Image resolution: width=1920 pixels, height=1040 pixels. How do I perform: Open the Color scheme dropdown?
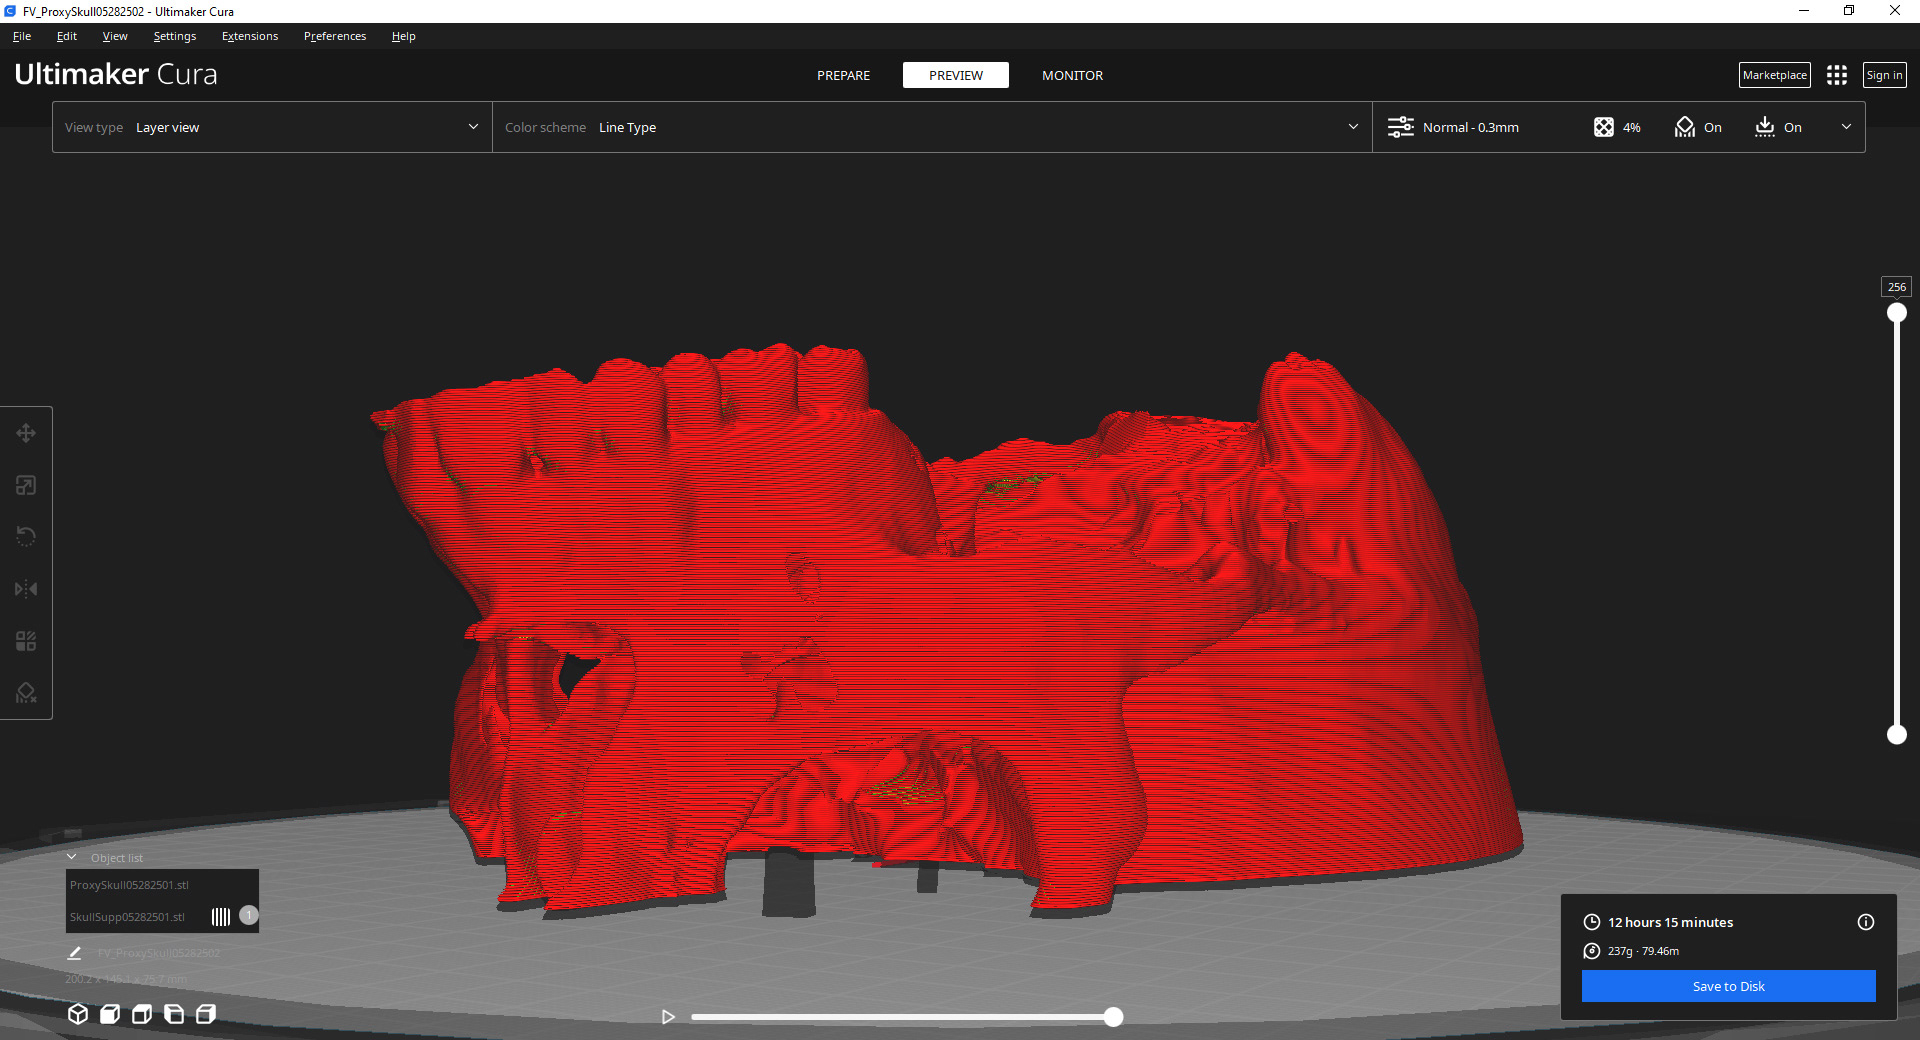tap(932, 127)
